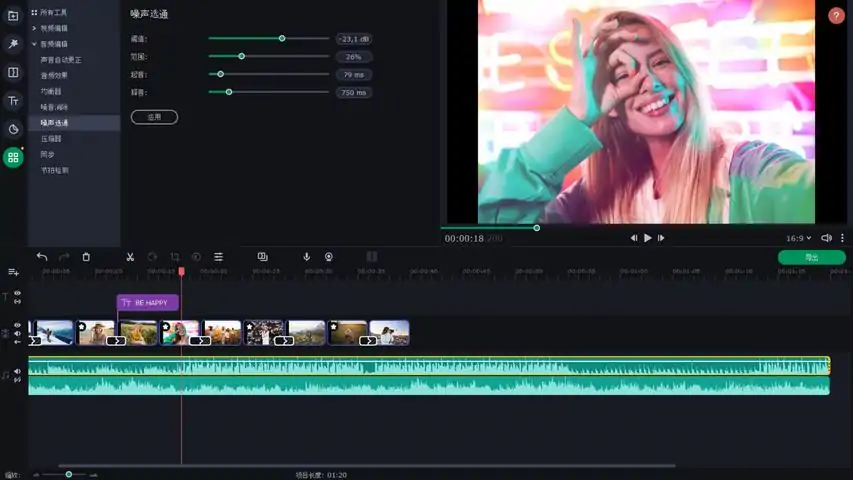The height and width of the screenshot is (480, 853).
Task: Click the -23.1 dB value field
Action: [x=354, y=39]
